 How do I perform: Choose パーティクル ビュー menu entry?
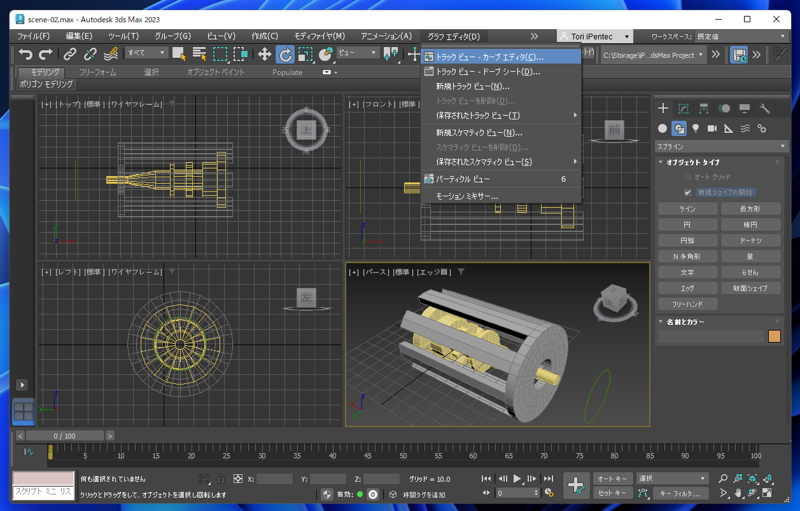click(x=501, y=179)
